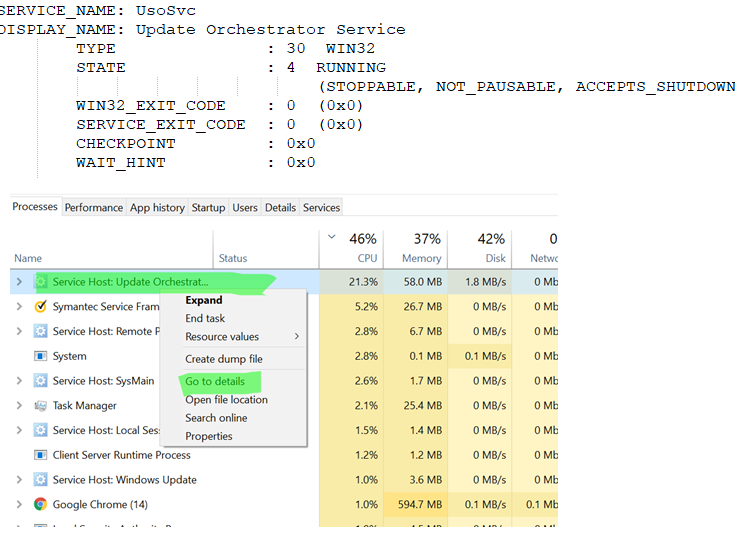Switch to the Performance tab
Screen dimensions: 736x536
[x=93, y=207]
